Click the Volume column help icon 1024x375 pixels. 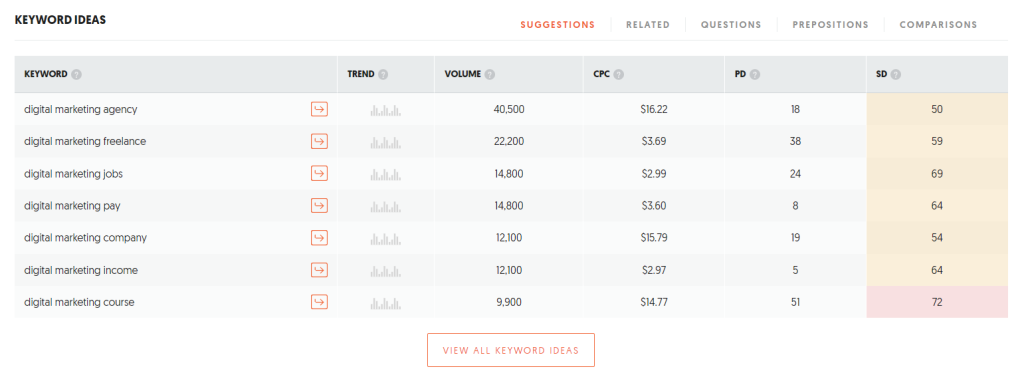pyautogui.click(x=490, y=74)
